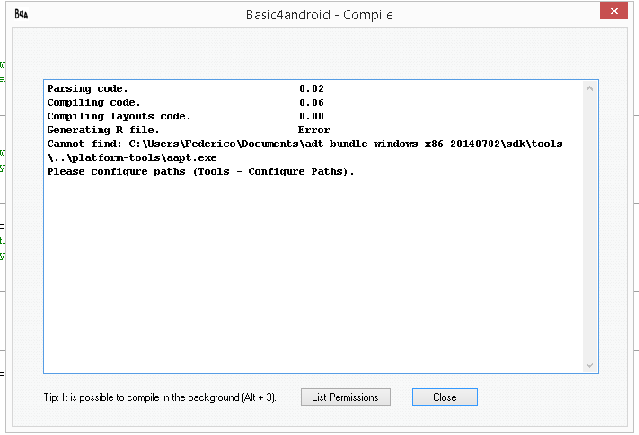Screen dimensions: 639x435
Task: Click the 0.02 timing value
Action: click(x=311, y=88)
